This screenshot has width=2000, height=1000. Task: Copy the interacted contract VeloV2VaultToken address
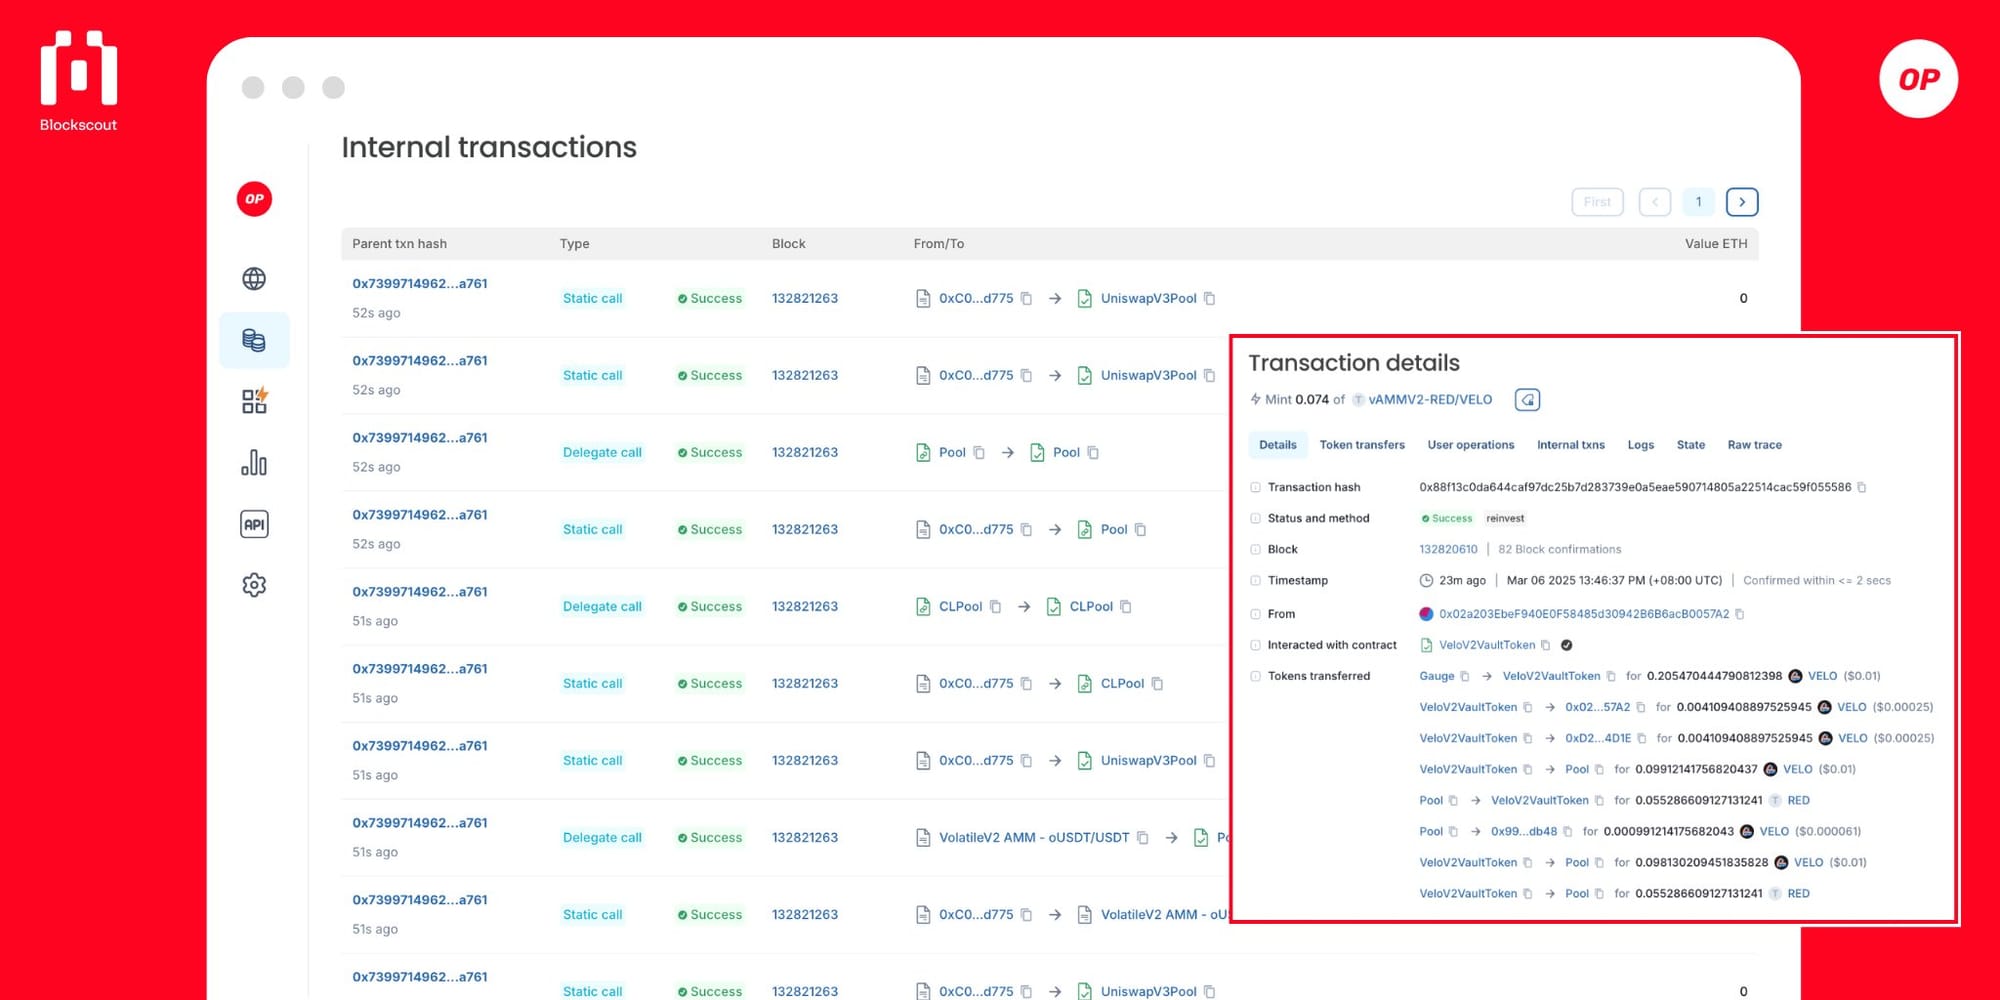[x=1546, y=645]
